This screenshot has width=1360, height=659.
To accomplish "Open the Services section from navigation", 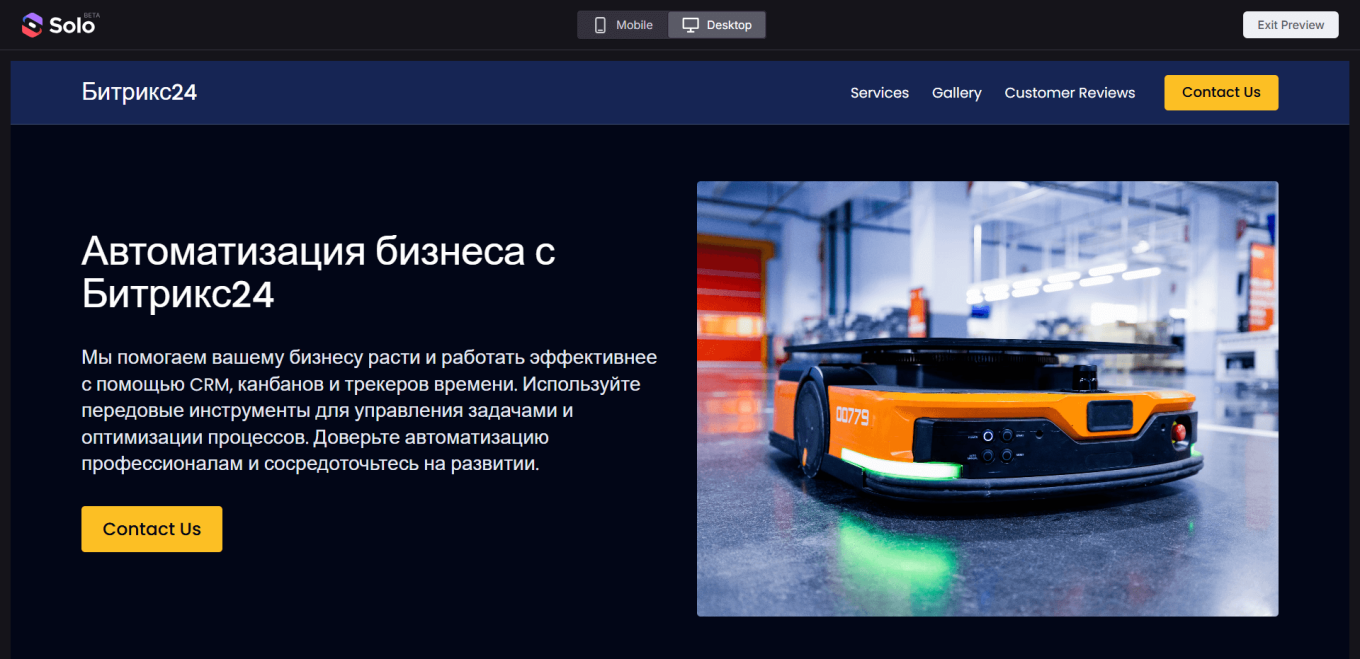I will 879,92.
